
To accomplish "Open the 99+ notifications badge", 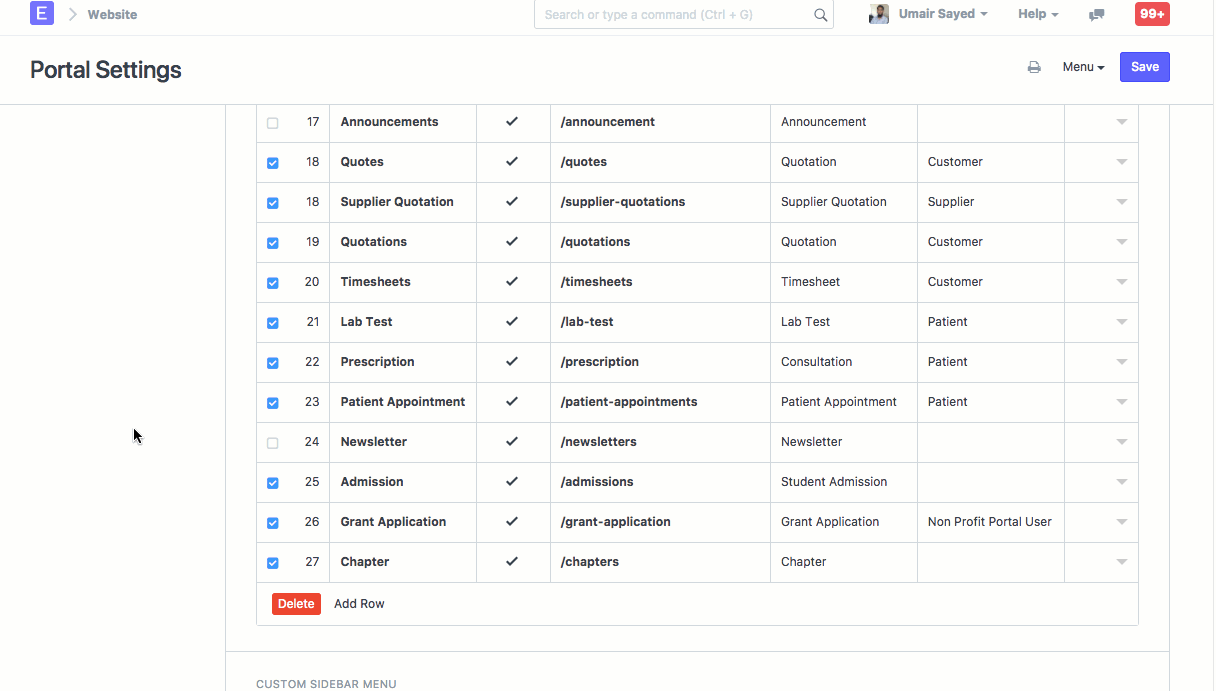I will coord(1152,14).
